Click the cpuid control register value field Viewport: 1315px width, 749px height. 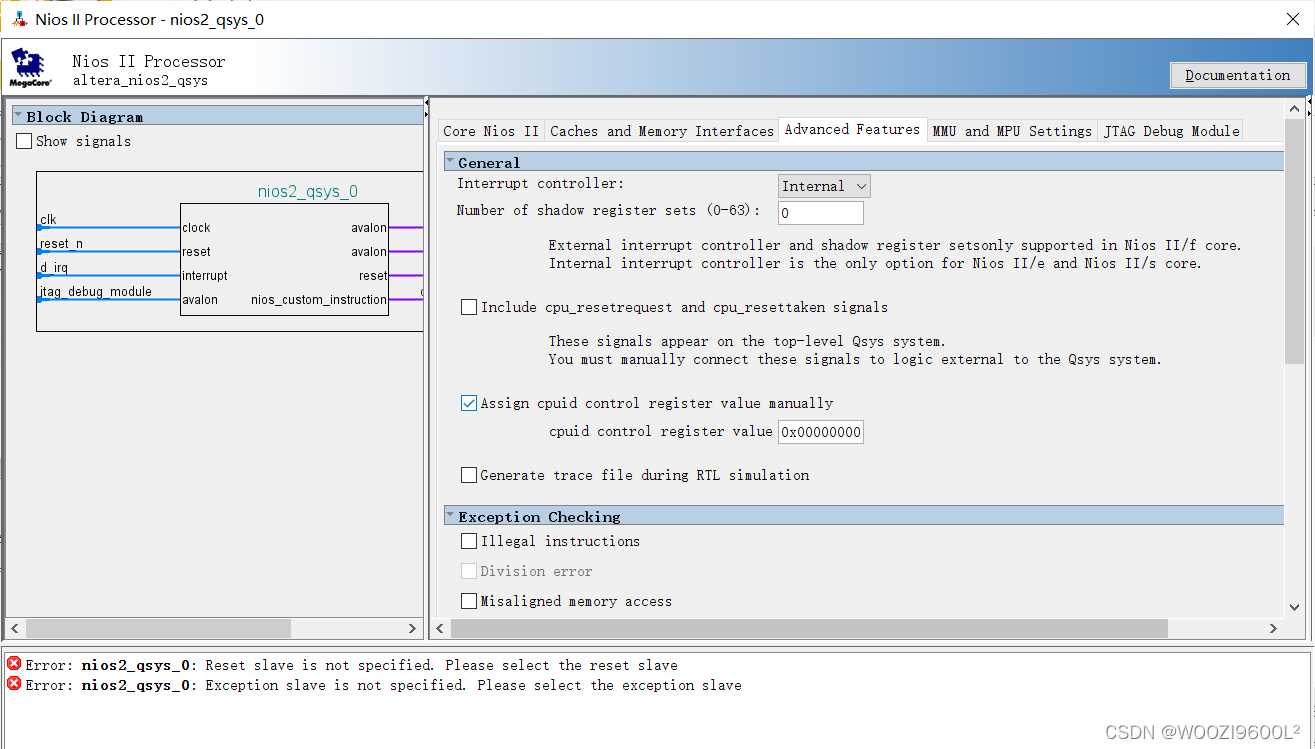(x=820, y=432)
